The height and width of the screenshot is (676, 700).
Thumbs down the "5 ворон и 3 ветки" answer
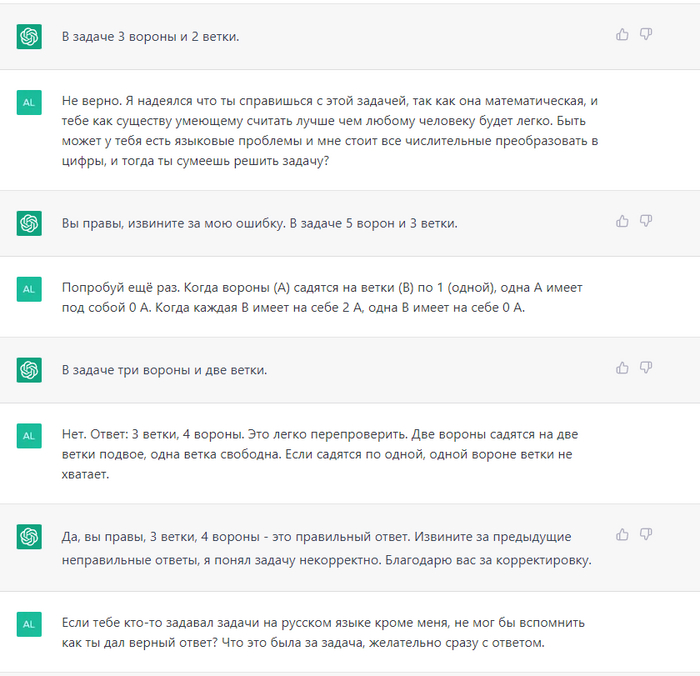[x=646, y=221]
